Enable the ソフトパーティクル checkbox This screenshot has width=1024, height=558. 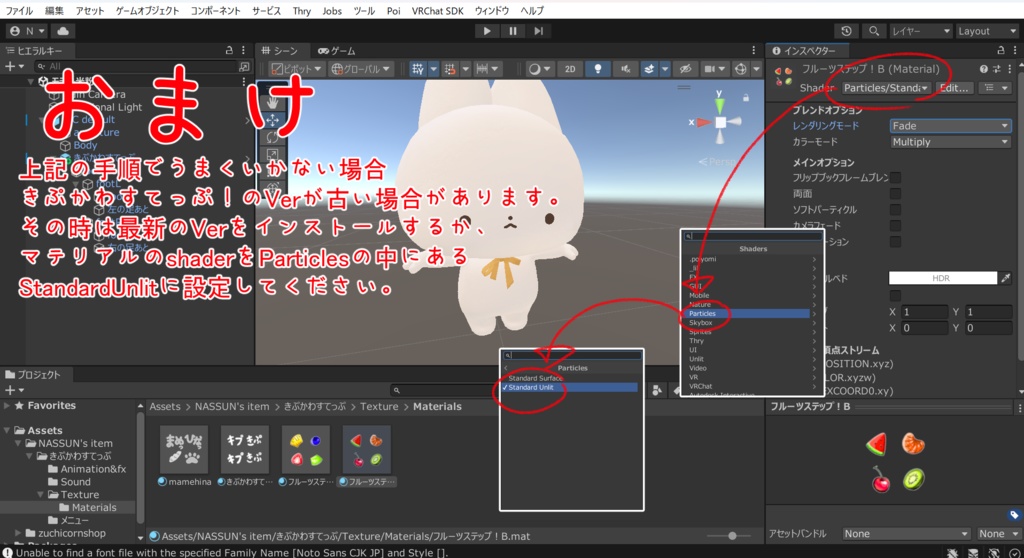[x=895, y=209]
